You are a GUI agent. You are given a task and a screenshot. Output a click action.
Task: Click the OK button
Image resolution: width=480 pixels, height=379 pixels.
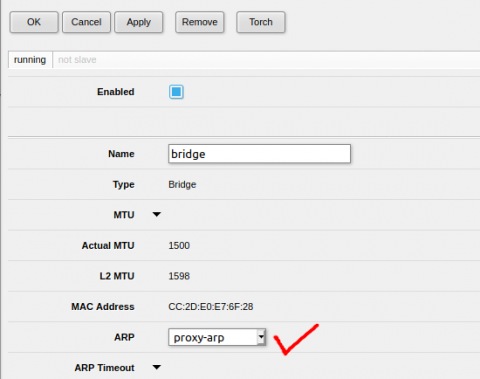[34, 22]
